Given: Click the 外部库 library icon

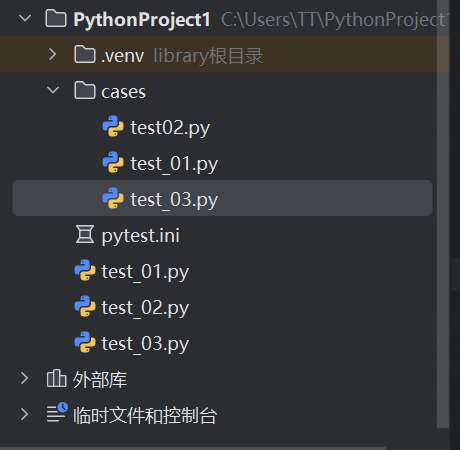Looking at the screenshot, I should coord(56,378).
